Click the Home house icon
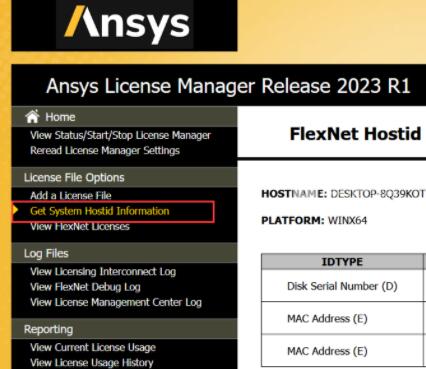This screenshot has width=426, height=369. (32, 117)
